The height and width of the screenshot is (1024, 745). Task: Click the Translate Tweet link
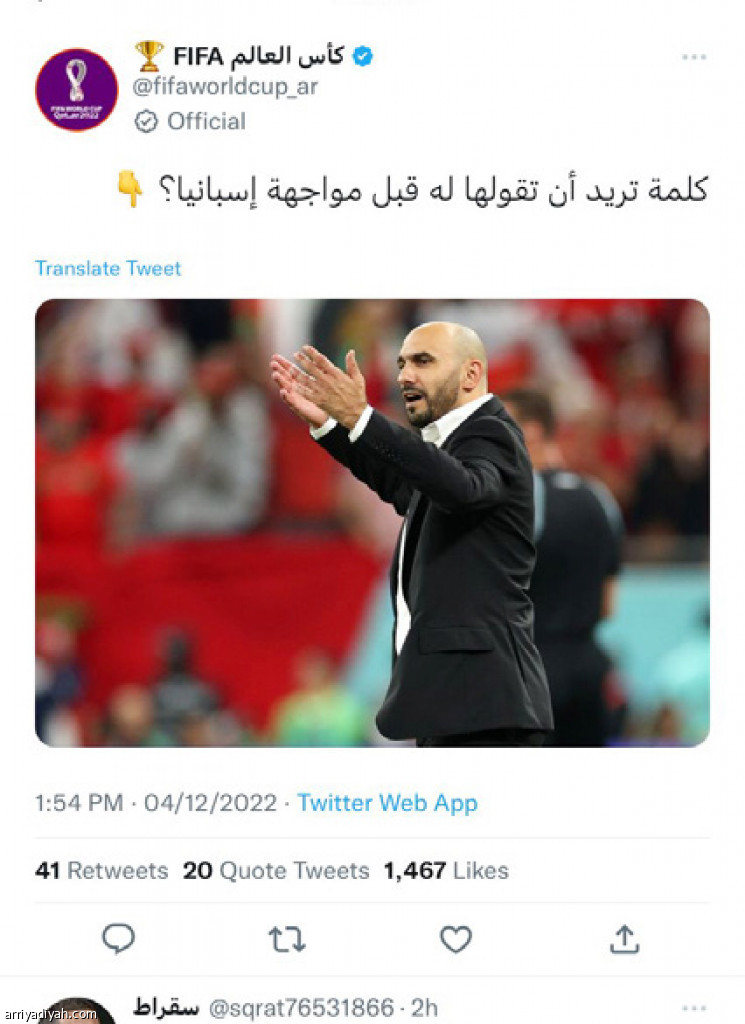pyautogui.click(x=108, y=268)
